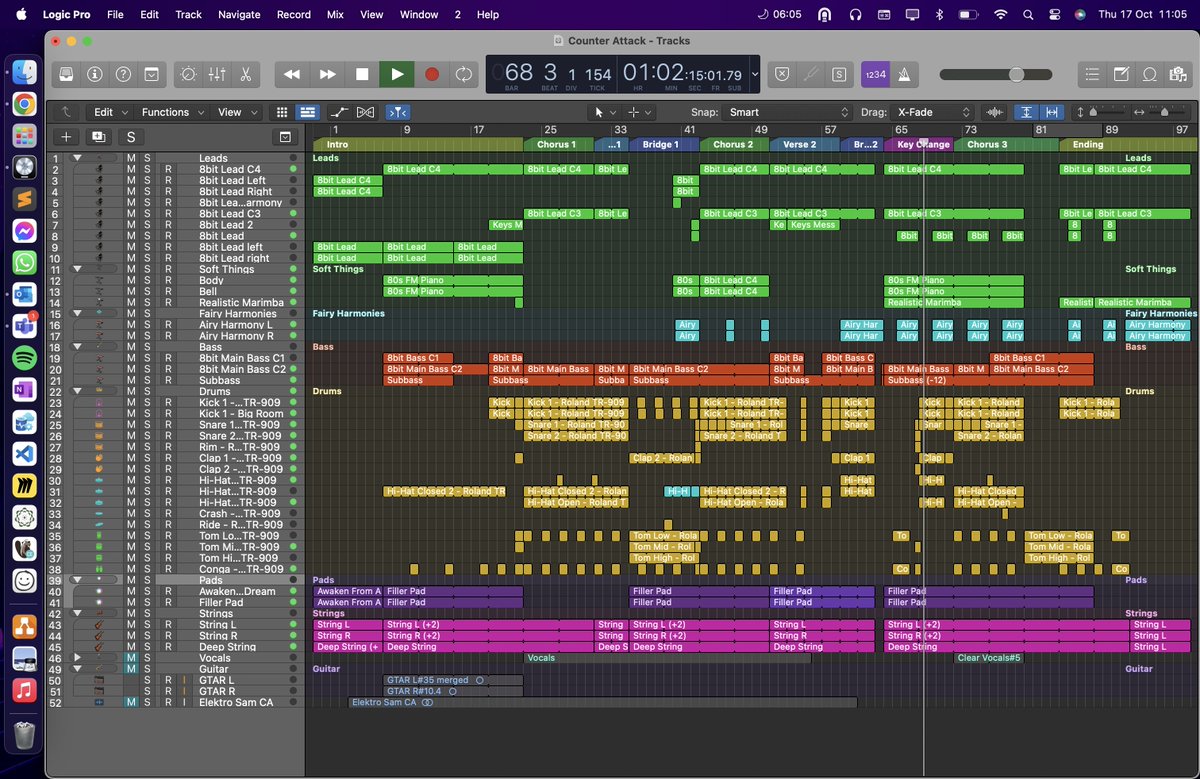1200x779 pixels.
Task: Select the Chorus 1 arrangement marker
Action: [557, 144]
